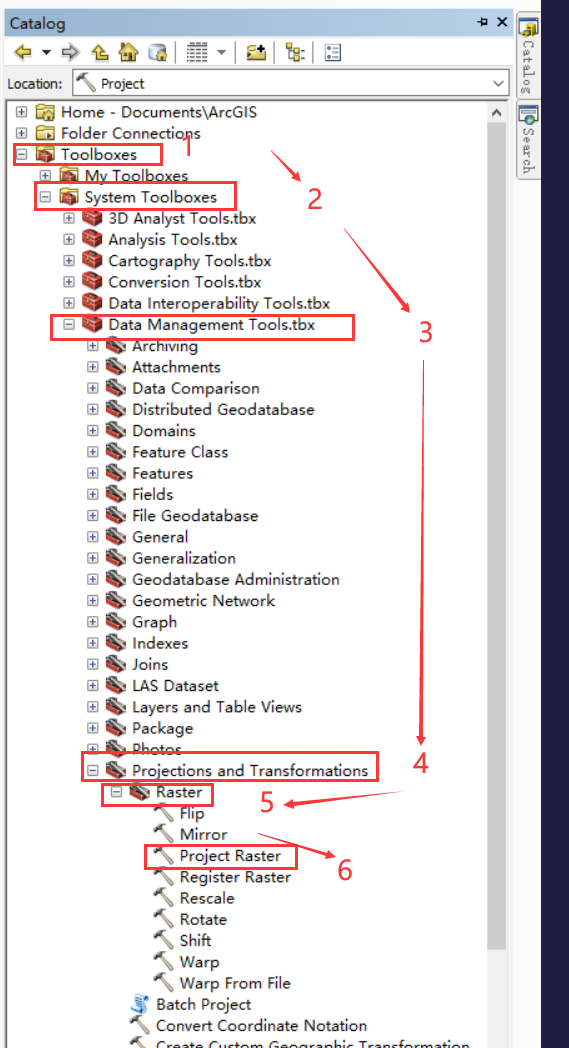Click the Connect To Folder icon

coord(255,51)
